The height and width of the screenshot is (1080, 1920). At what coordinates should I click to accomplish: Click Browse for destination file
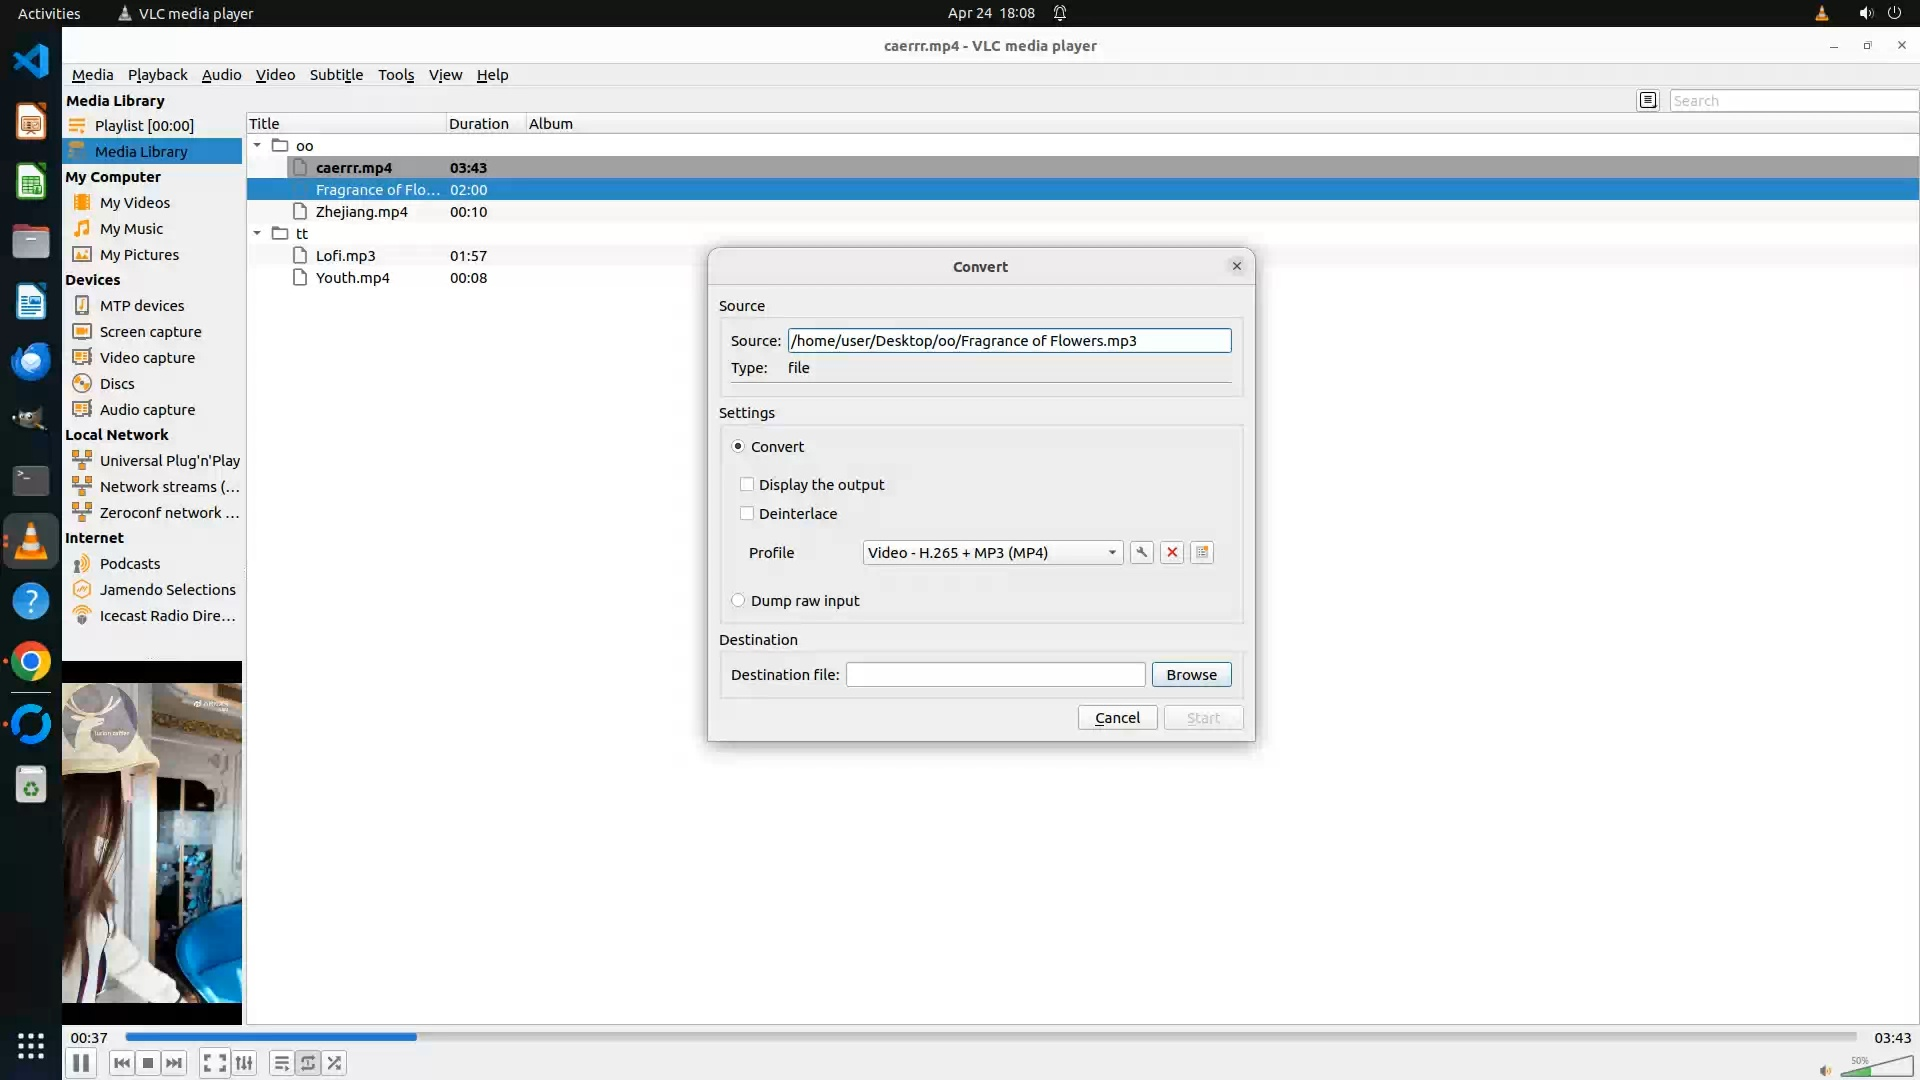(x=1191, y=675)
